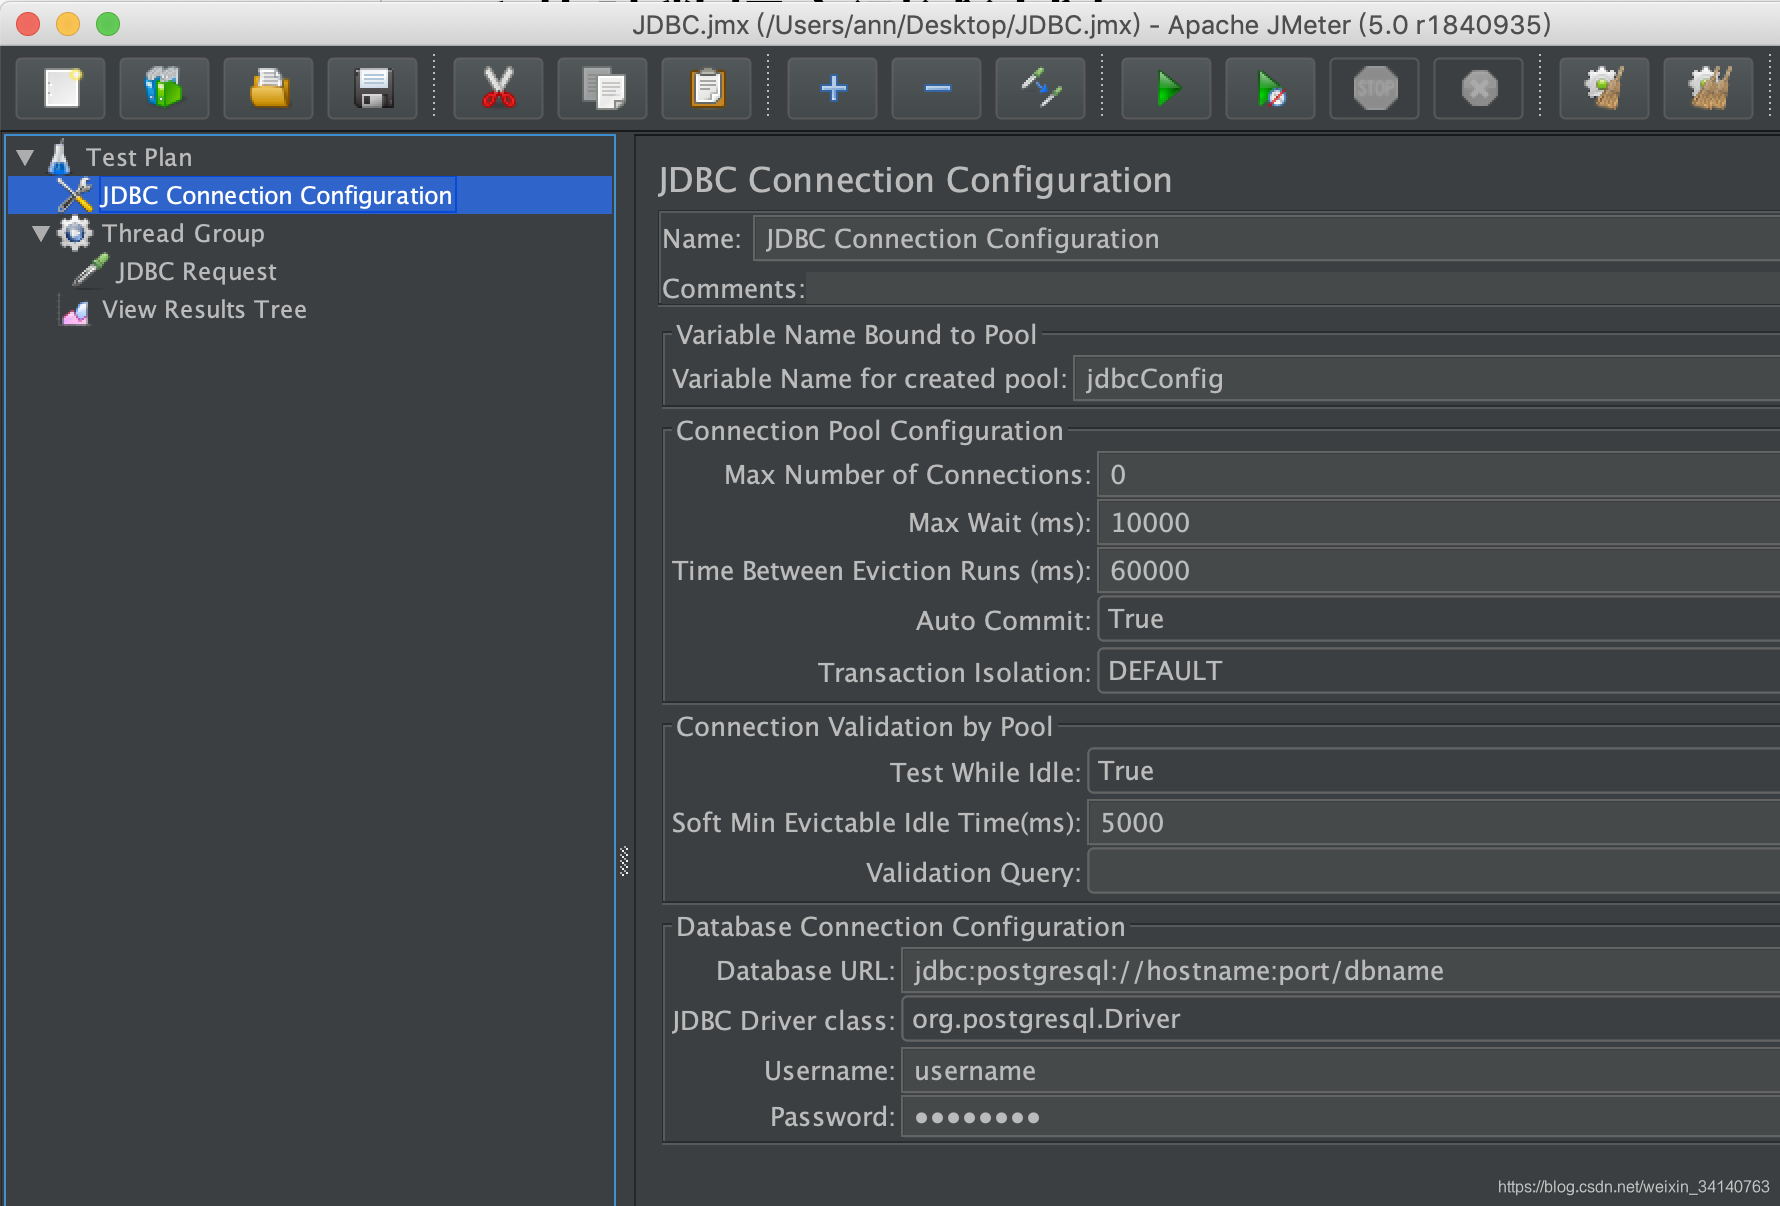Select Thread Group in the tree
This screenshot has height=1206, width=1780.
(x=183, y=234)
